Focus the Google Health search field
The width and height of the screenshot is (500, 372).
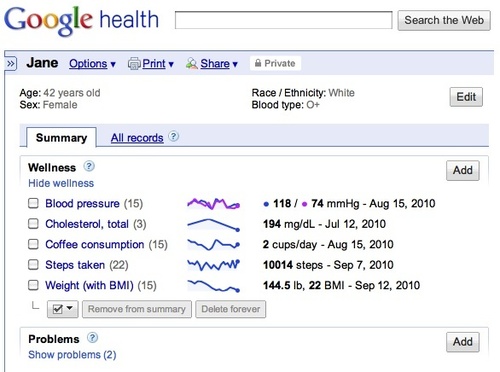tap(284, 20)
